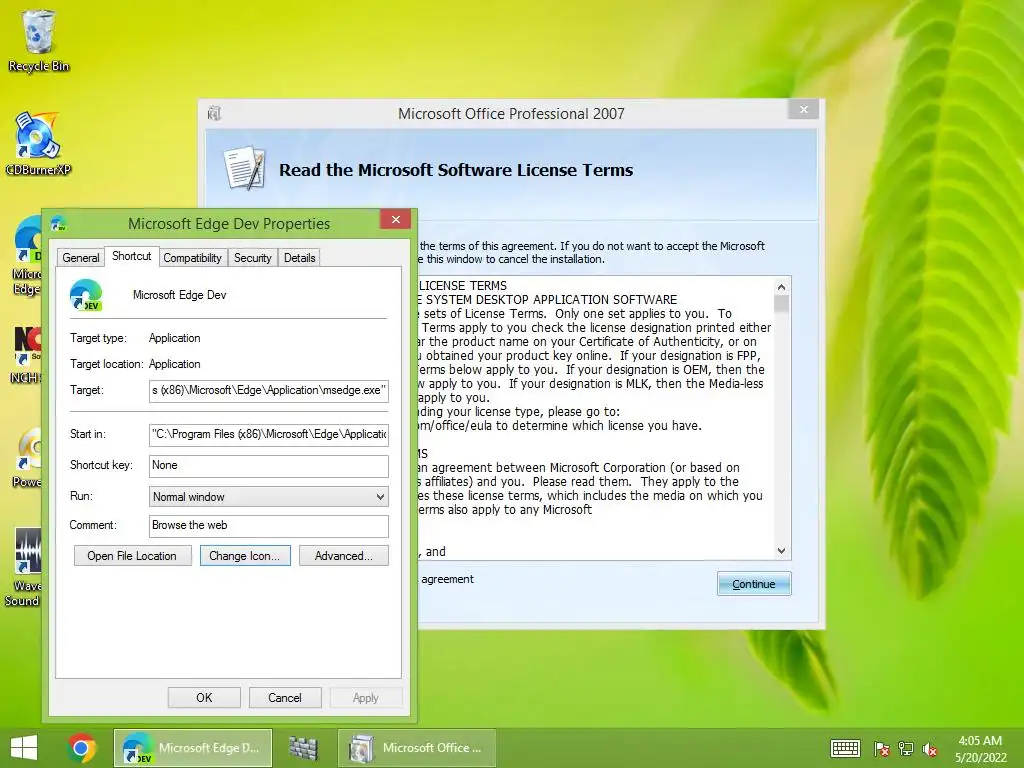This screenshot has height=768, width=1024.
Task: Click the muted volume icon in tray
Action: [930, 749]
